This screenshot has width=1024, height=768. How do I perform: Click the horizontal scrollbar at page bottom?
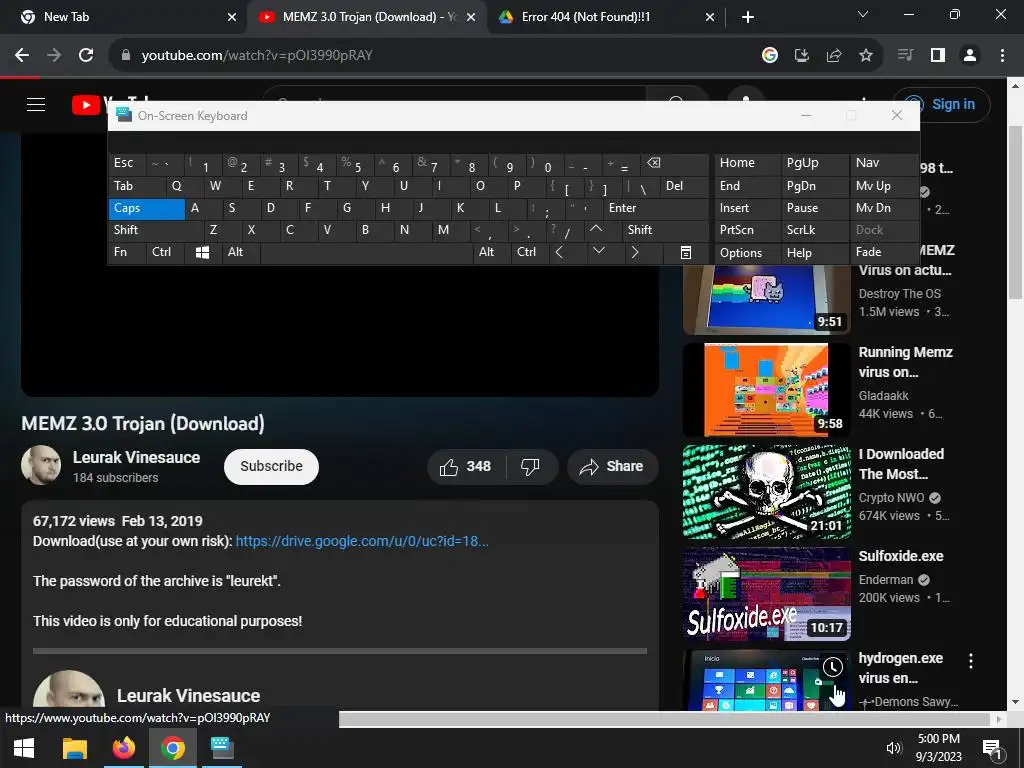point(666,720)
